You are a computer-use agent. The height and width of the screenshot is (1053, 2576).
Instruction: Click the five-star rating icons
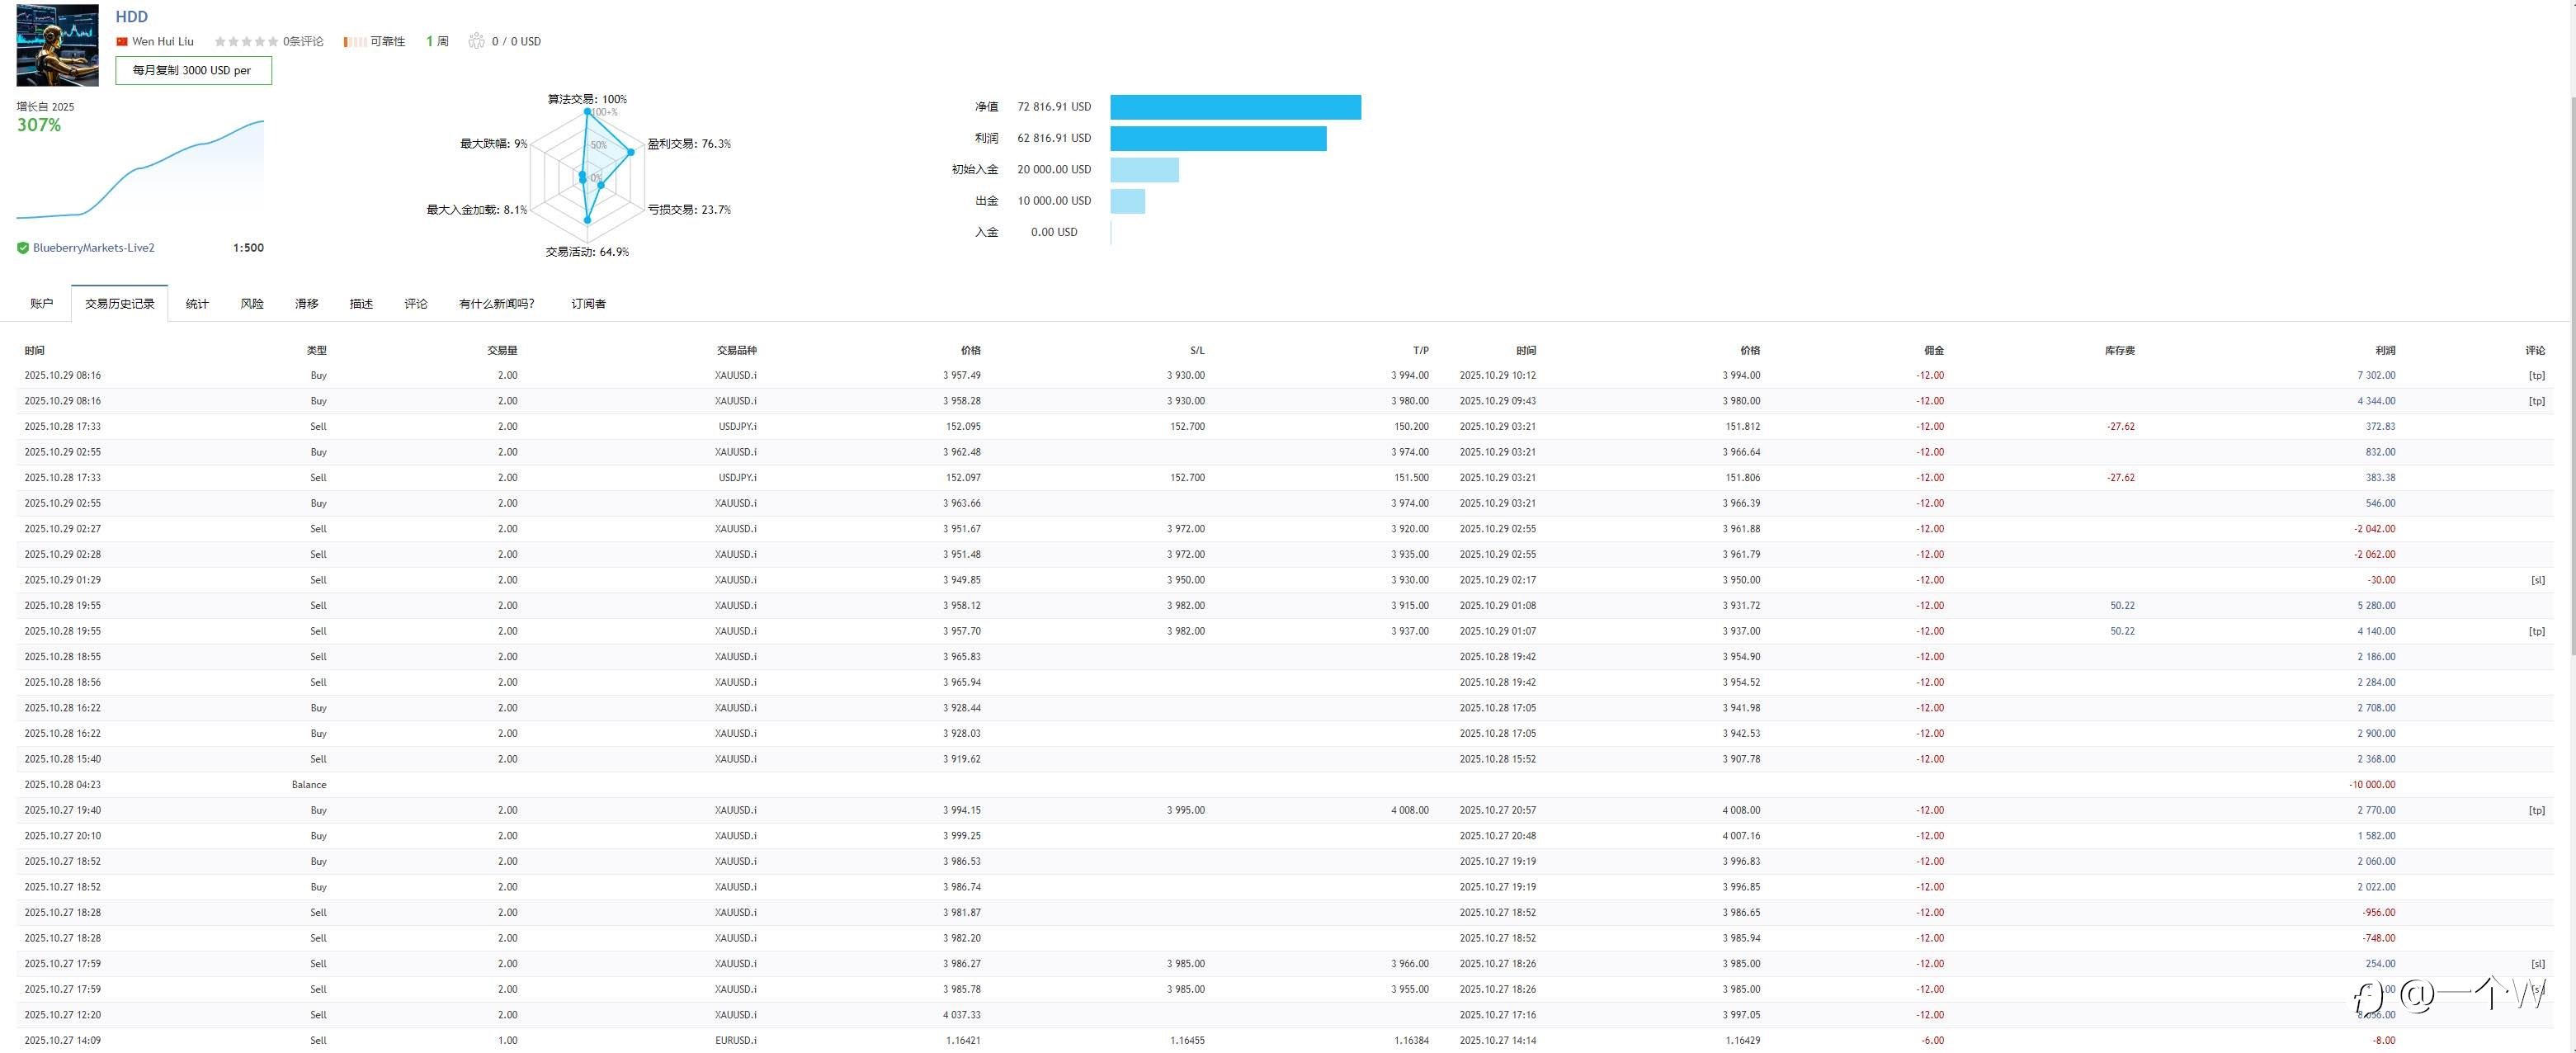coord(246,42)
